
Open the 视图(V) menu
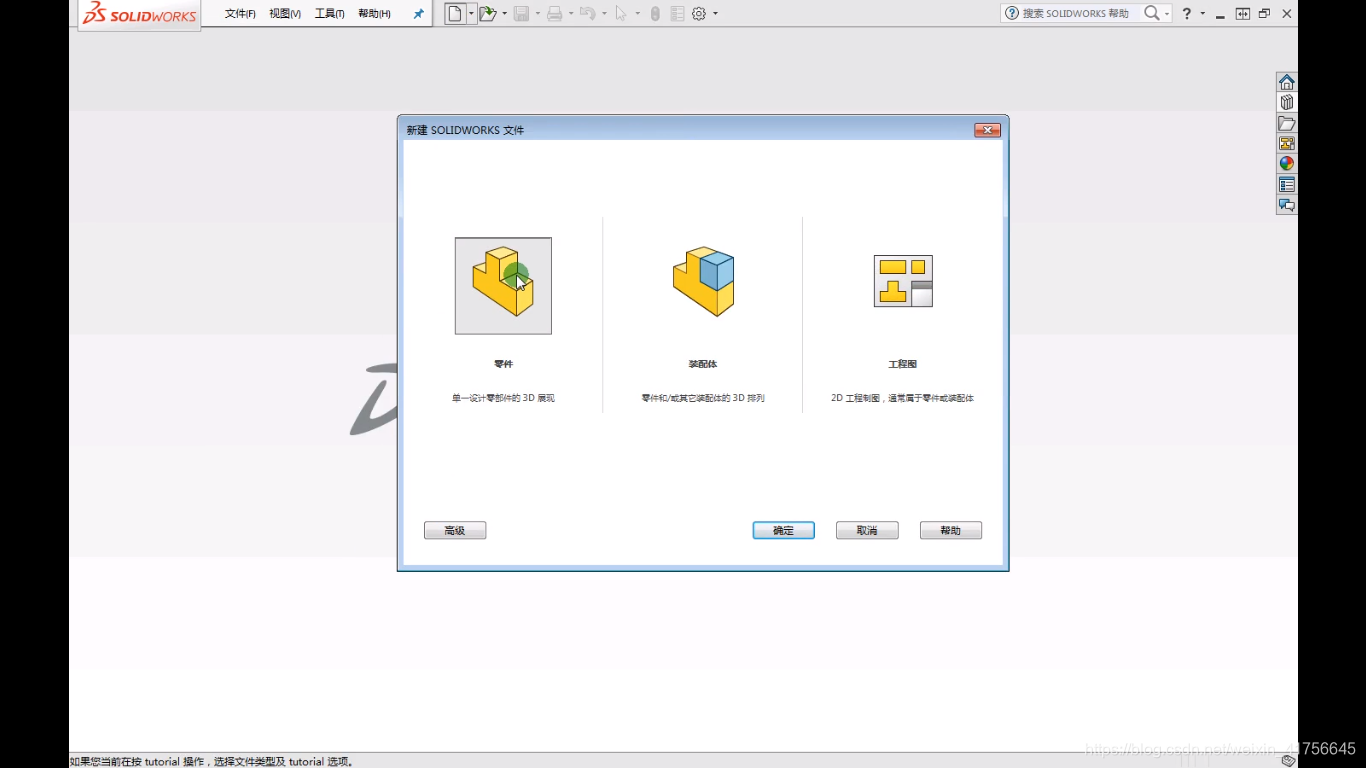(285, 14)
